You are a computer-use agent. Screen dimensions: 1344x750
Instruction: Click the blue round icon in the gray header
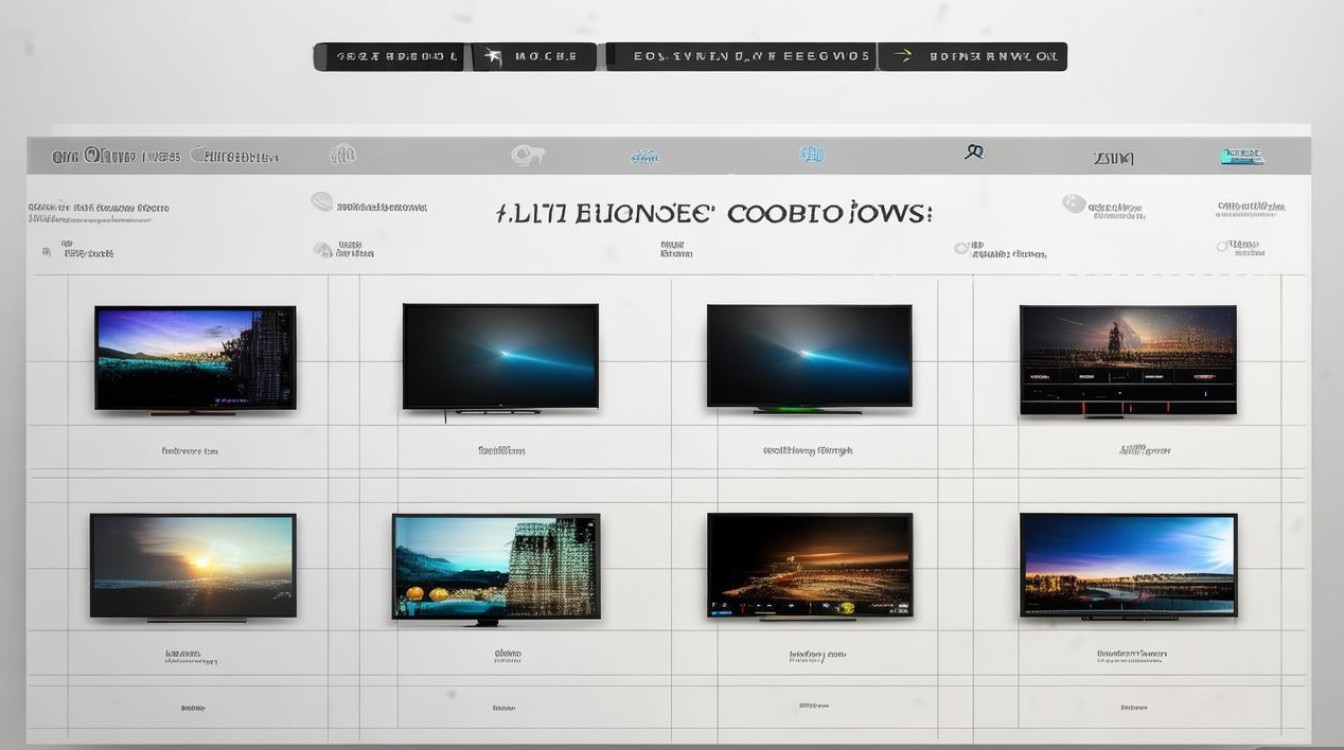[811, 154]
